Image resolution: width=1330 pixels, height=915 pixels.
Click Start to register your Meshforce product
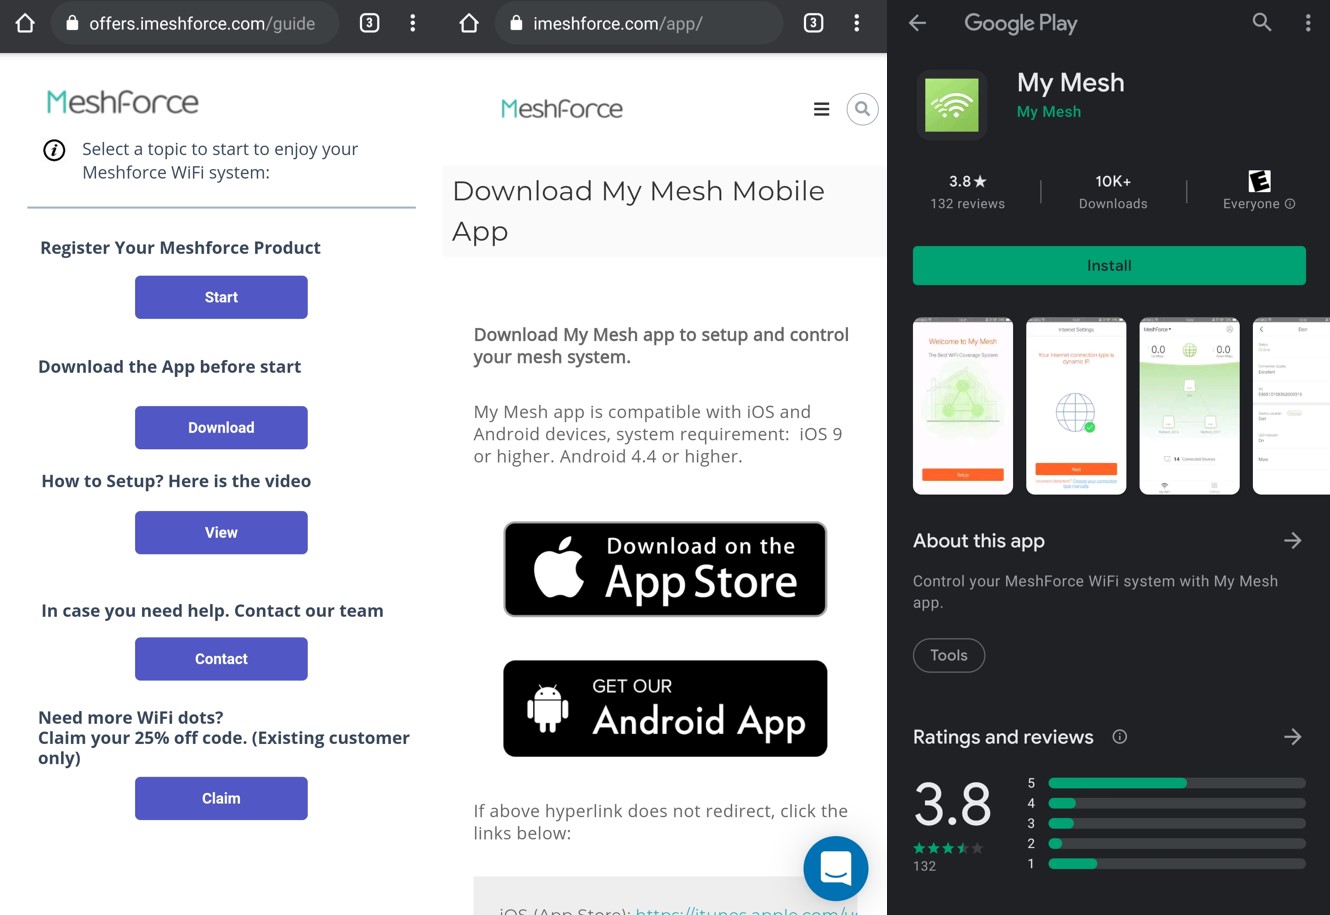(x=221, y=297)
